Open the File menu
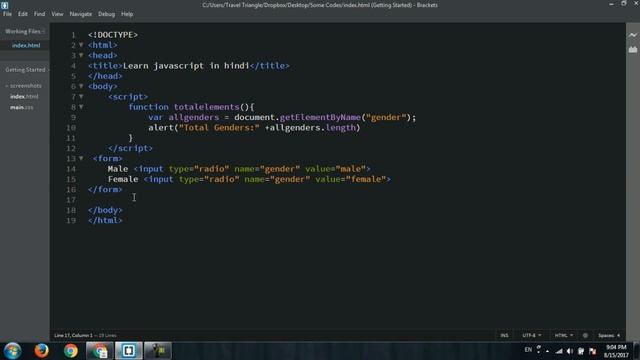640x360 pixels. 7,14
